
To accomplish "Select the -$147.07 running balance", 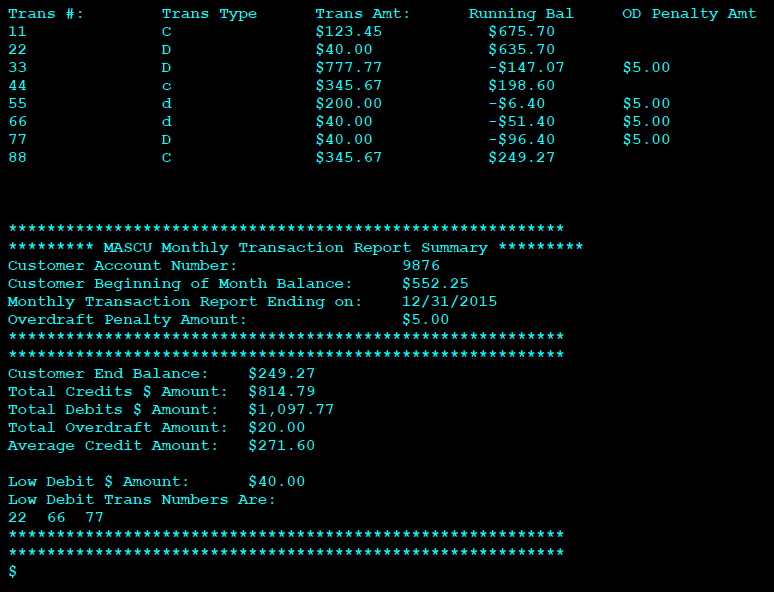I will [526, 68].
